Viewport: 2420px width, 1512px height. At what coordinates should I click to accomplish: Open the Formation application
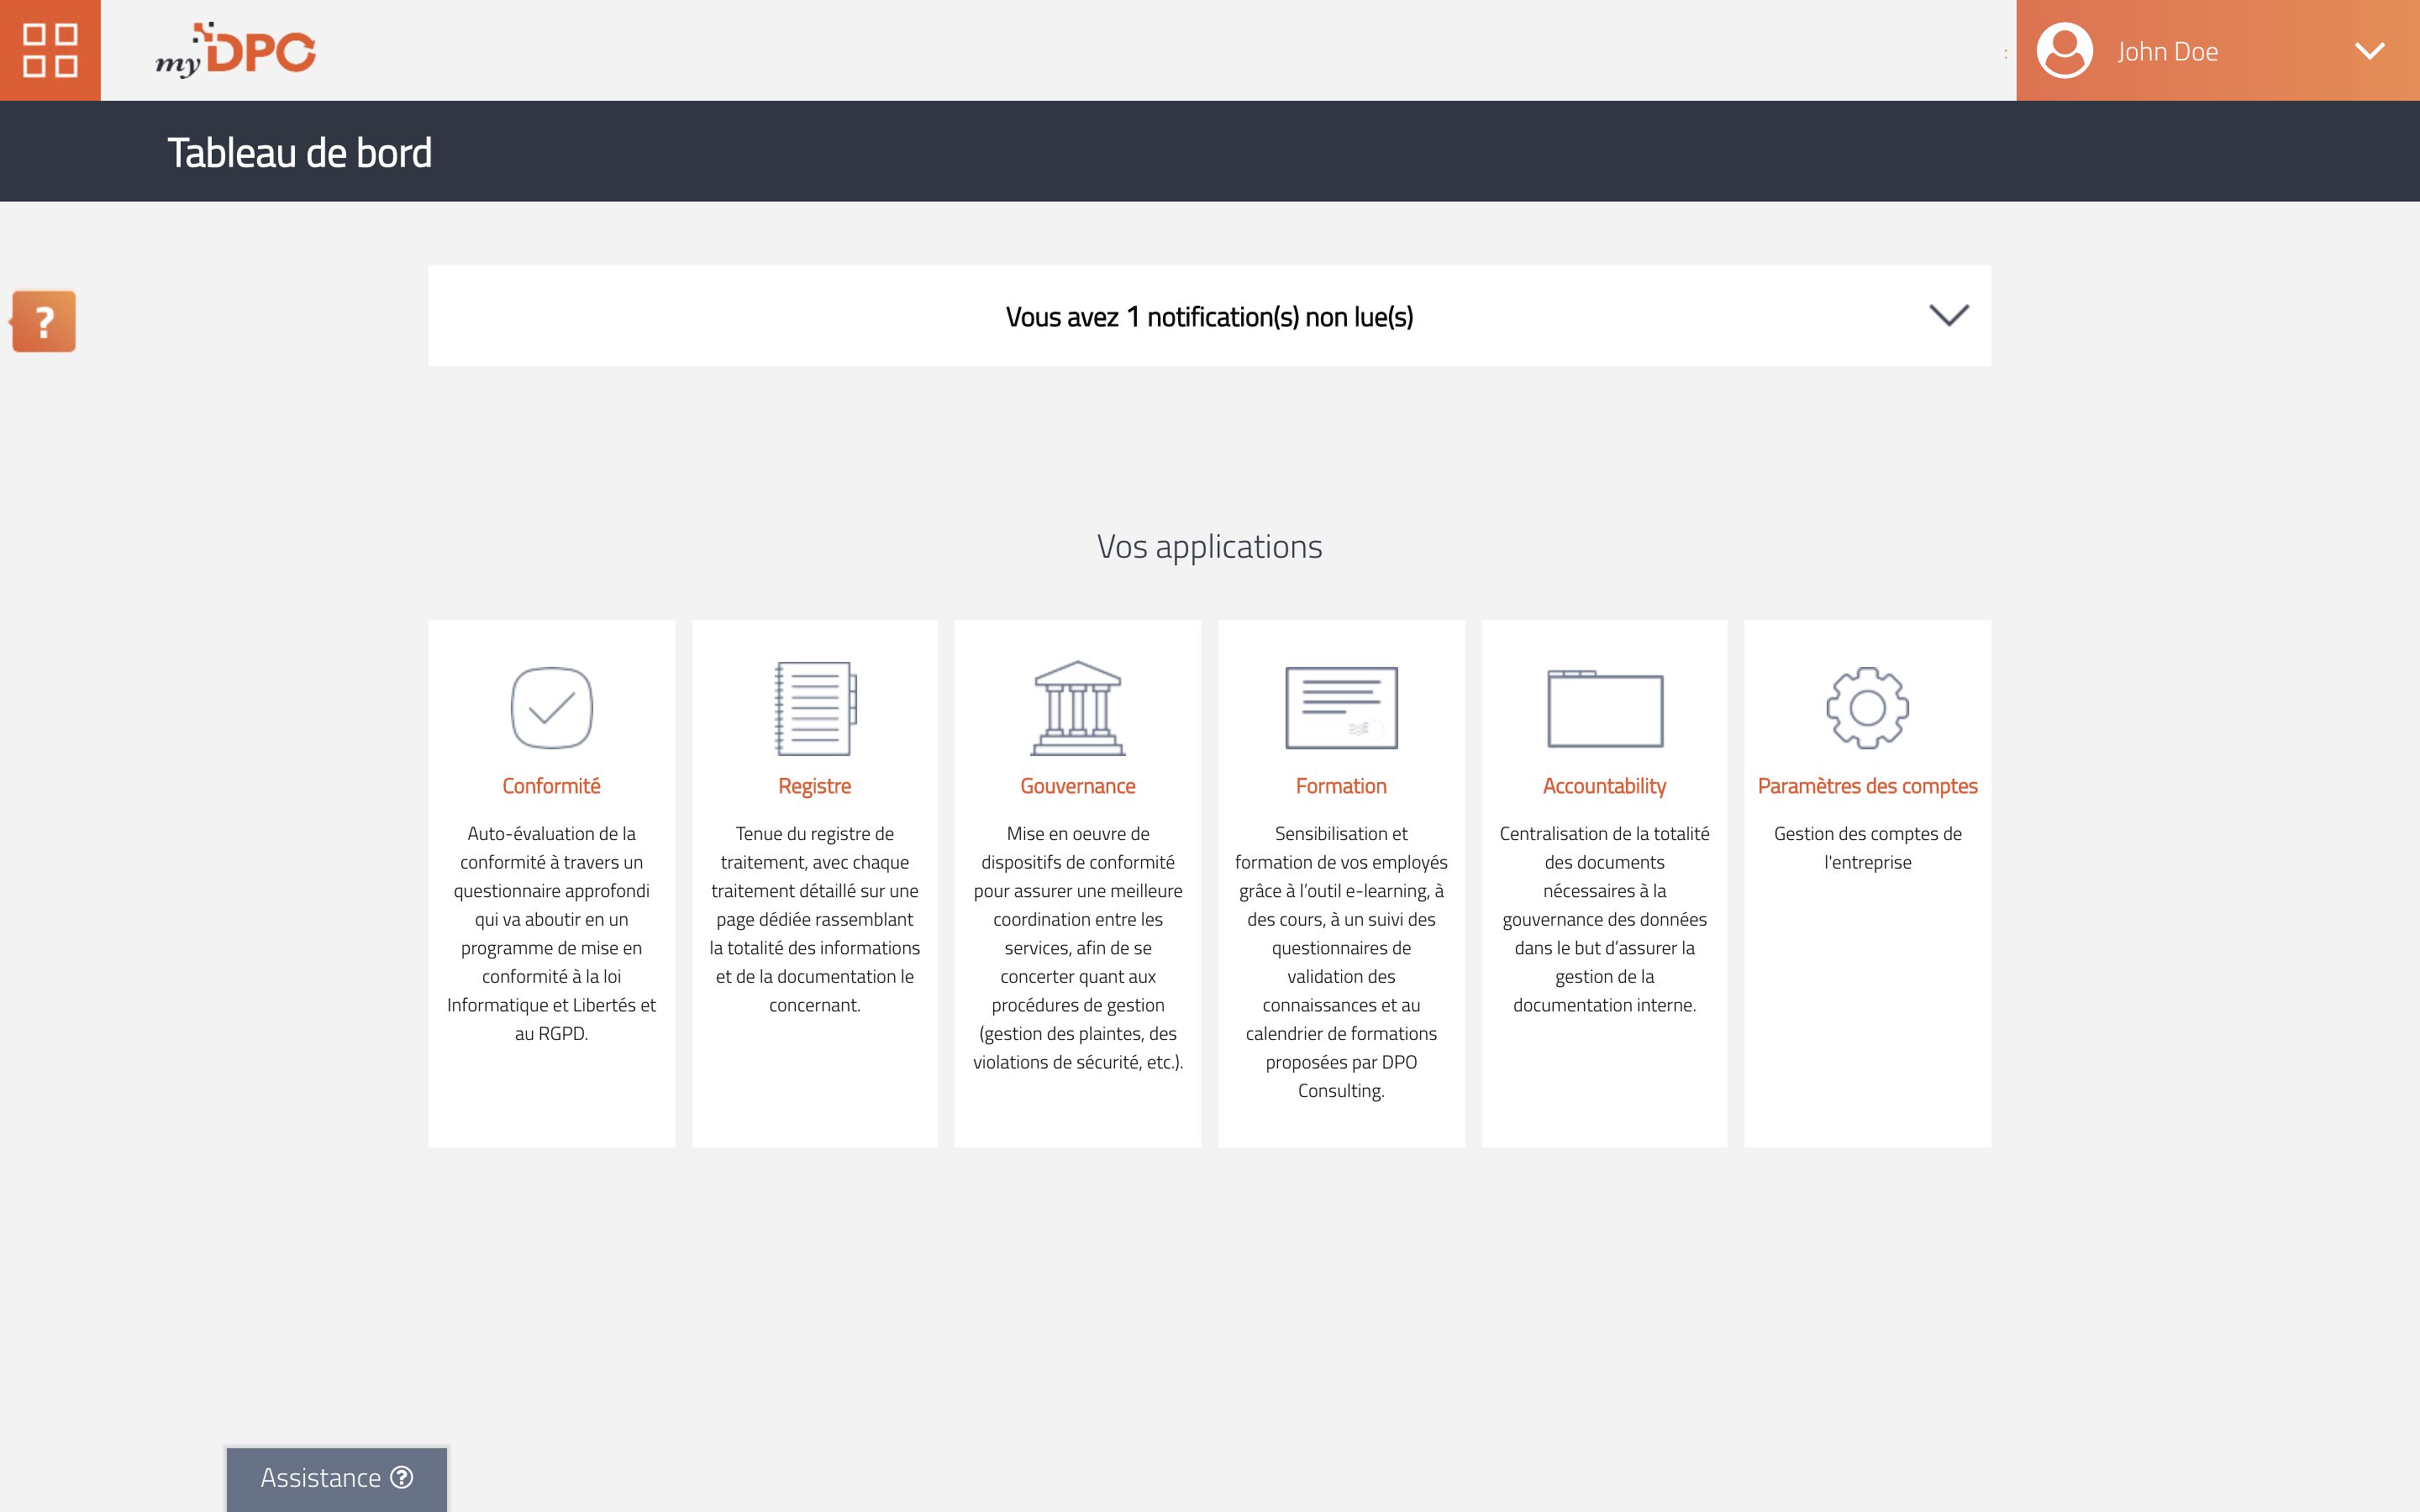1339,784
